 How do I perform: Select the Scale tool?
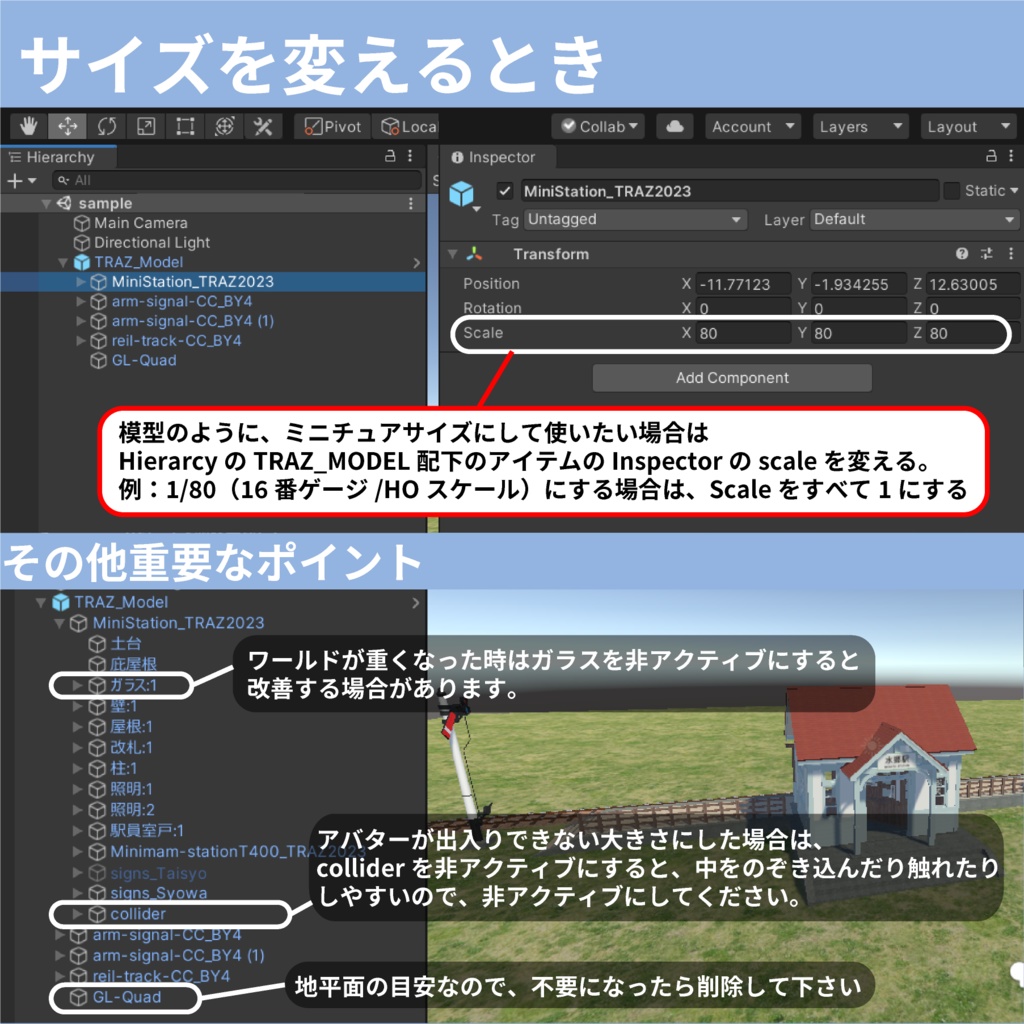click(146, 126)
